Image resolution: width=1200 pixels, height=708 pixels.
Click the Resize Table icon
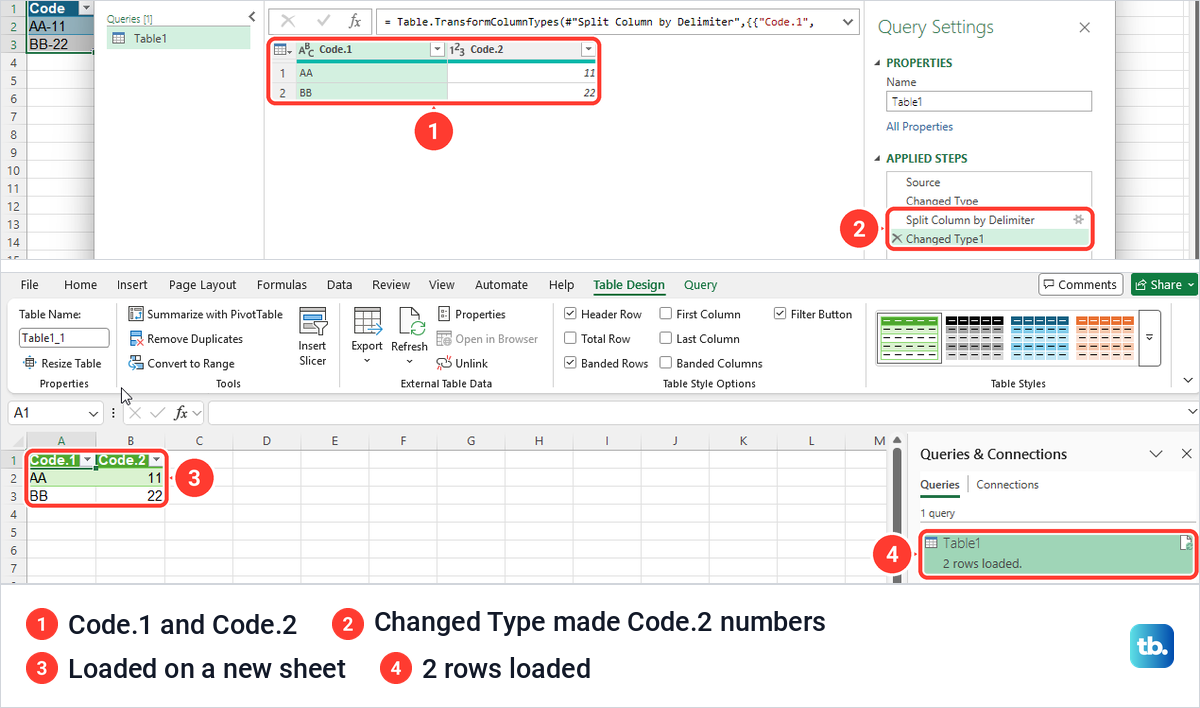pyautogui.click(x=29, y=364)
